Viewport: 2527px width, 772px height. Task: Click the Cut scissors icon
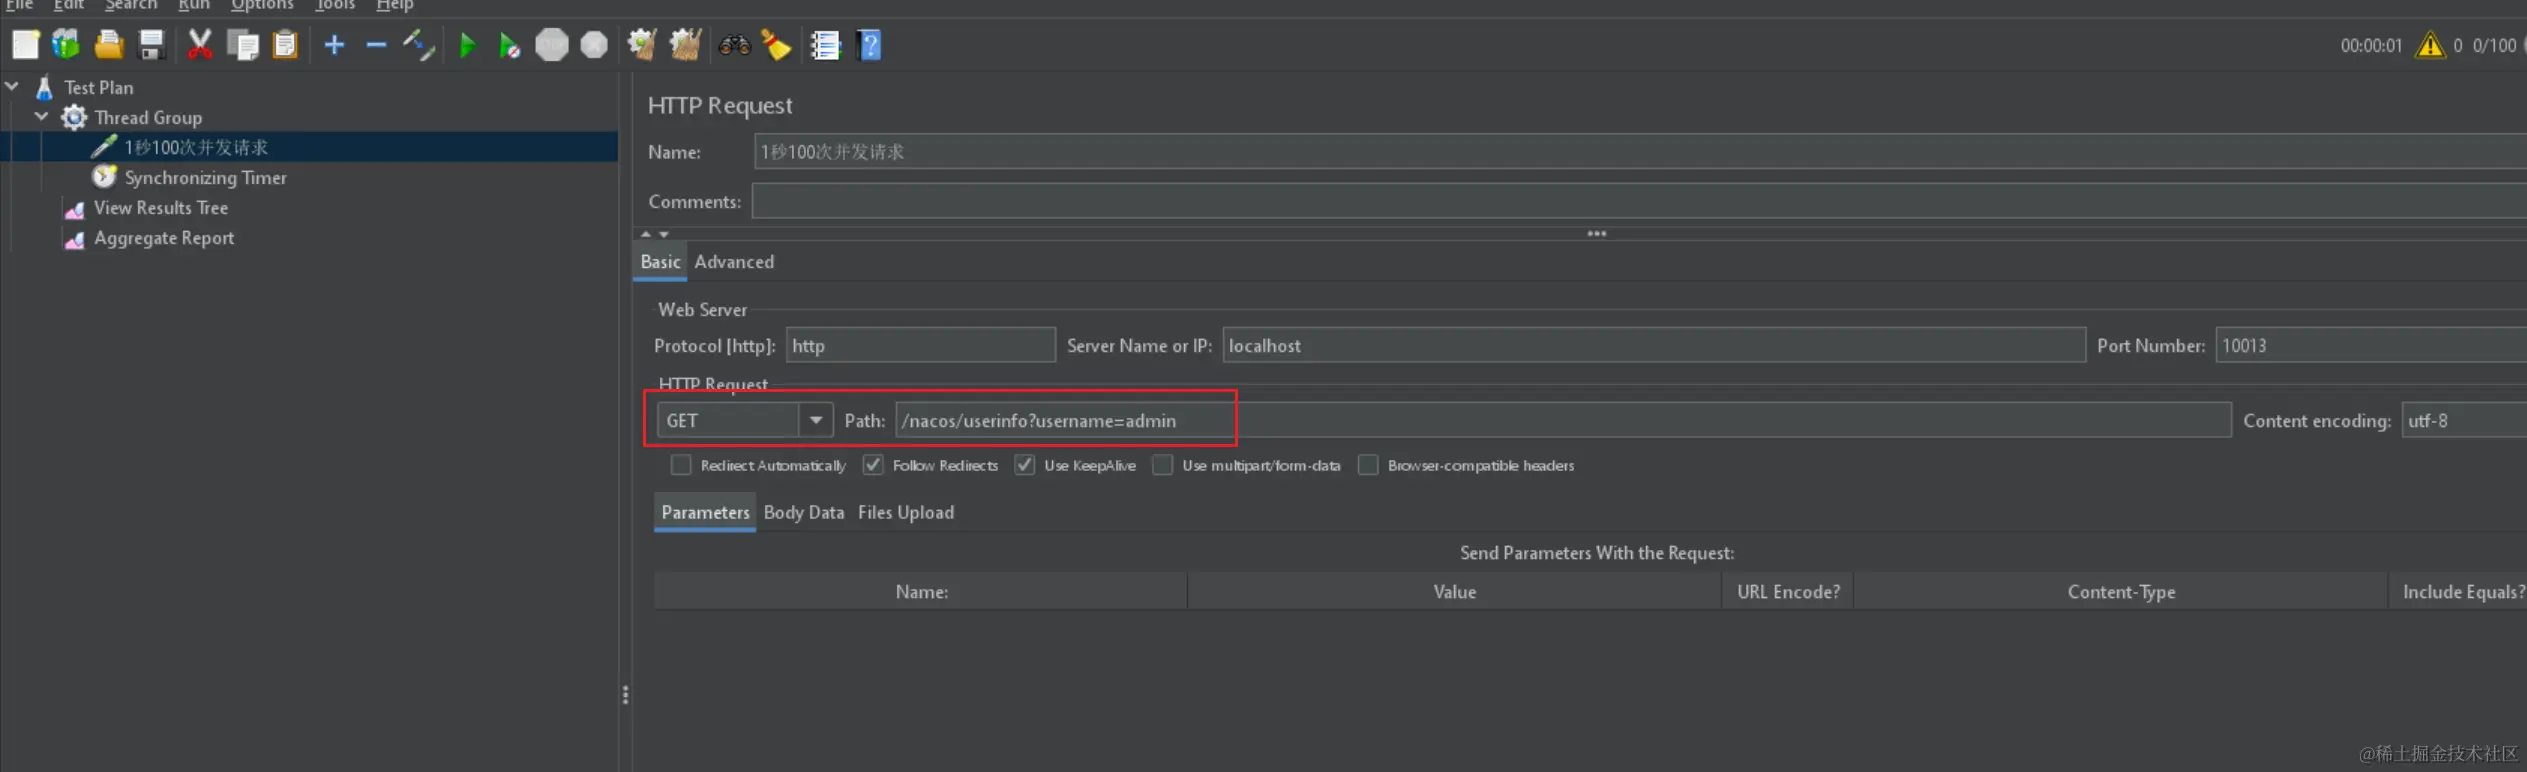[x=200, y=45]
